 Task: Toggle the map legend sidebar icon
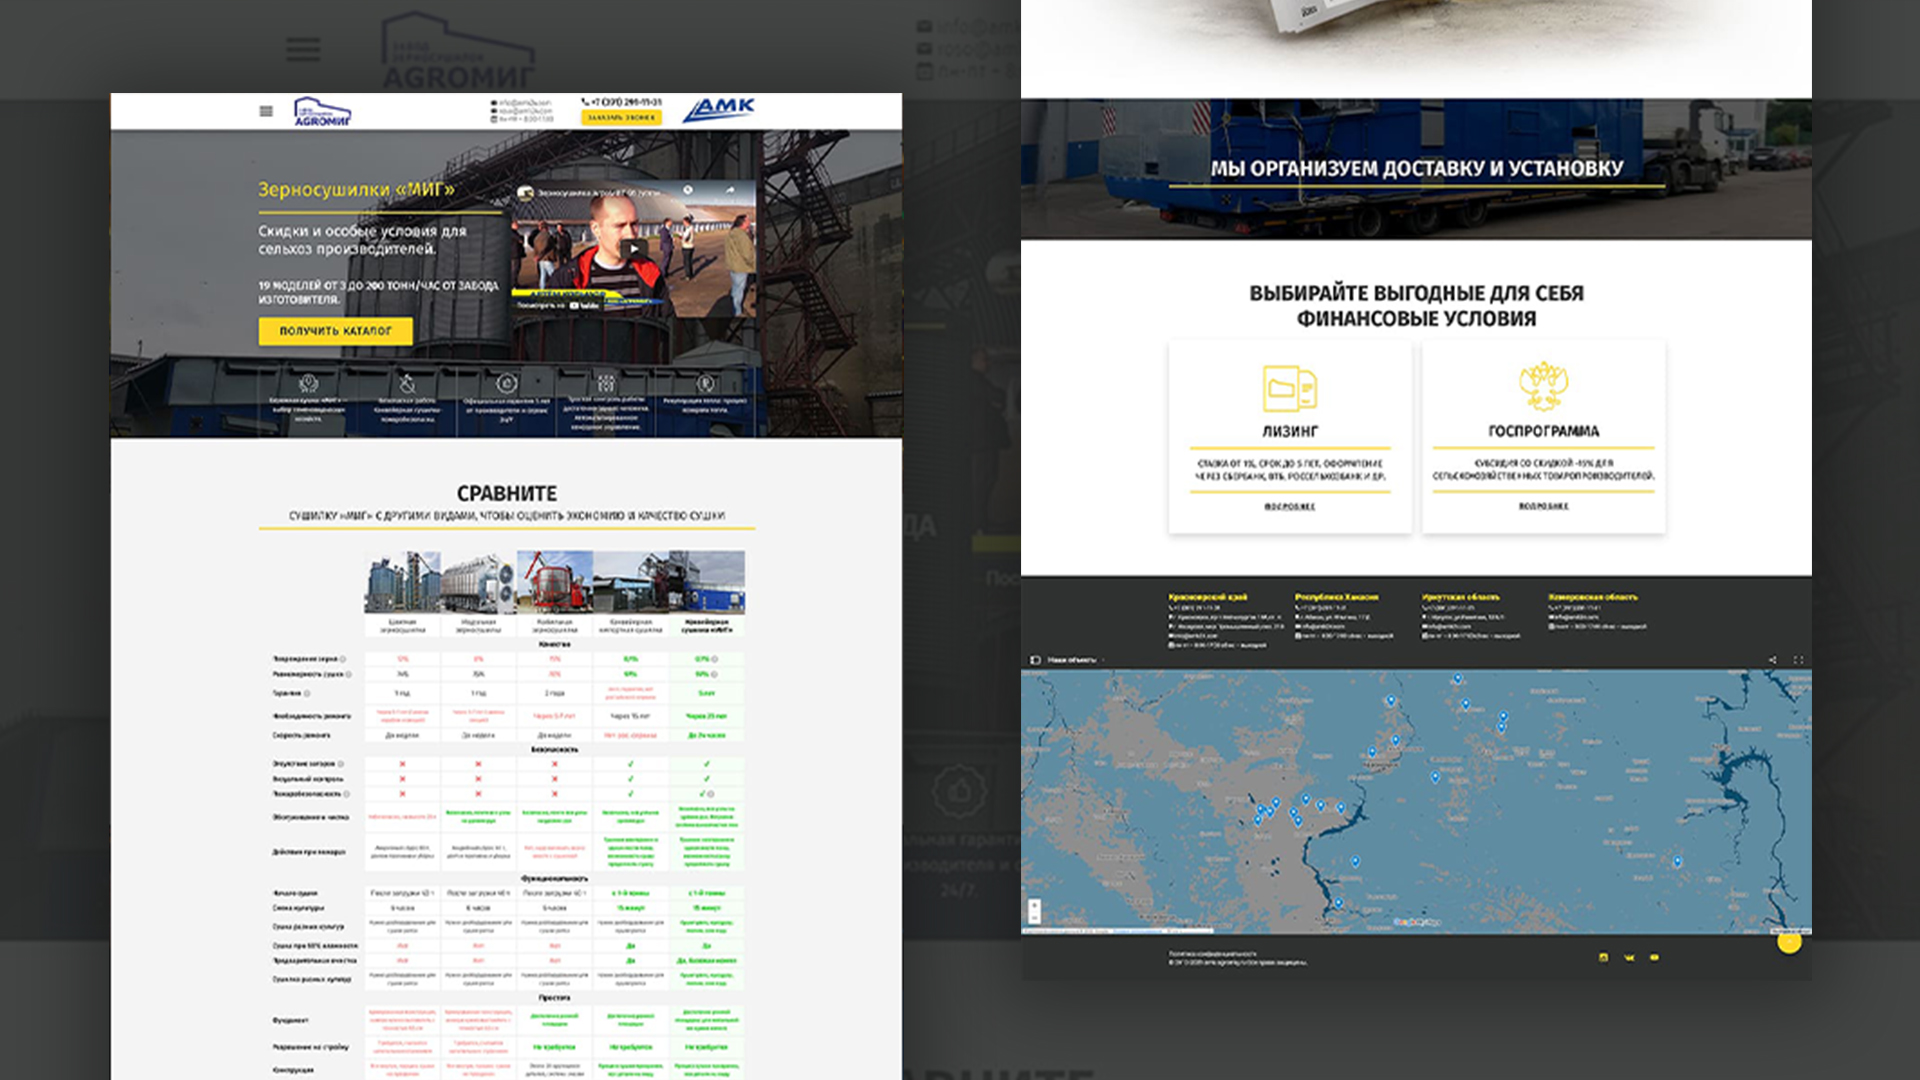coord(1035,660)
